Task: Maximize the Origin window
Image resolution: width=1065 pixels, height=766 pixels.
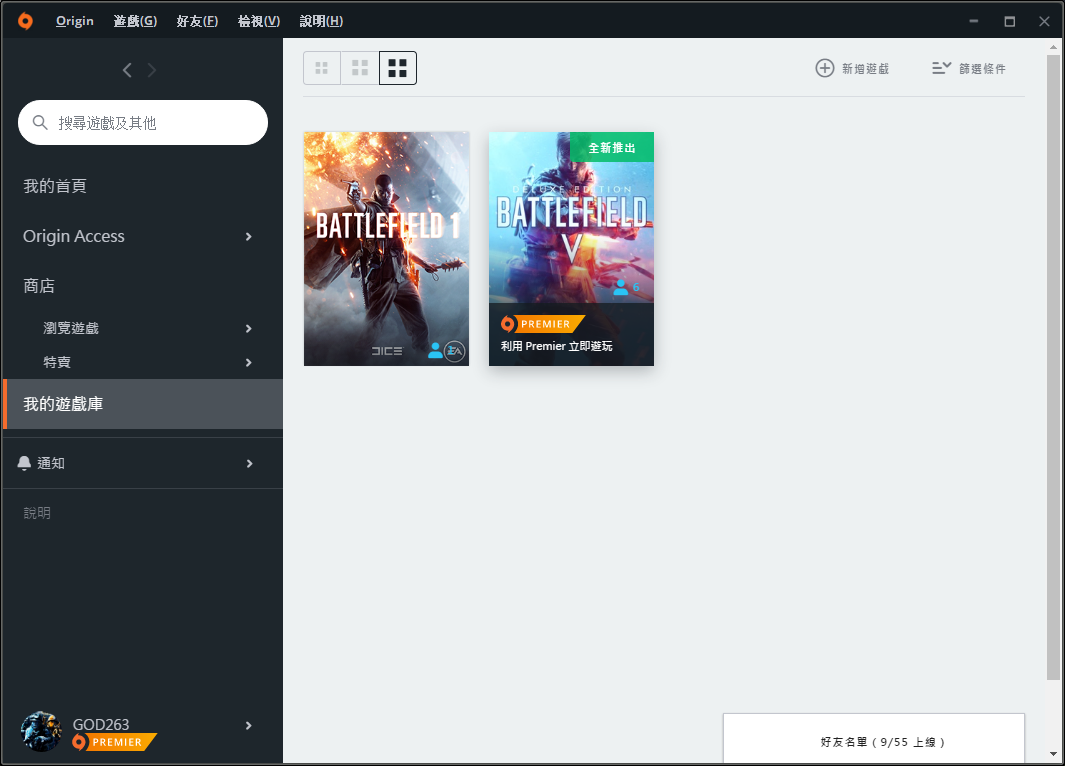Action: point(1009,21)
